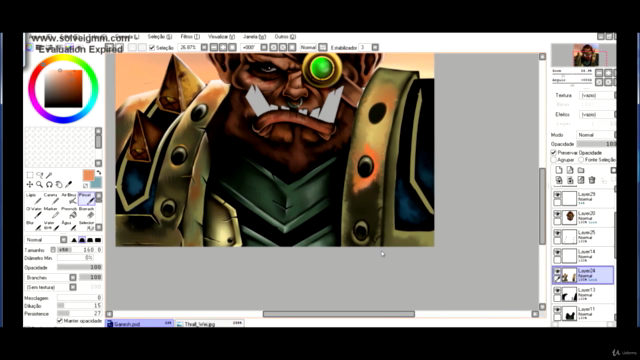This screenshot has height=360, width=640.
Task: Choose the Marker brush tool
Action: pyautogui.click(x=51, y=212)
